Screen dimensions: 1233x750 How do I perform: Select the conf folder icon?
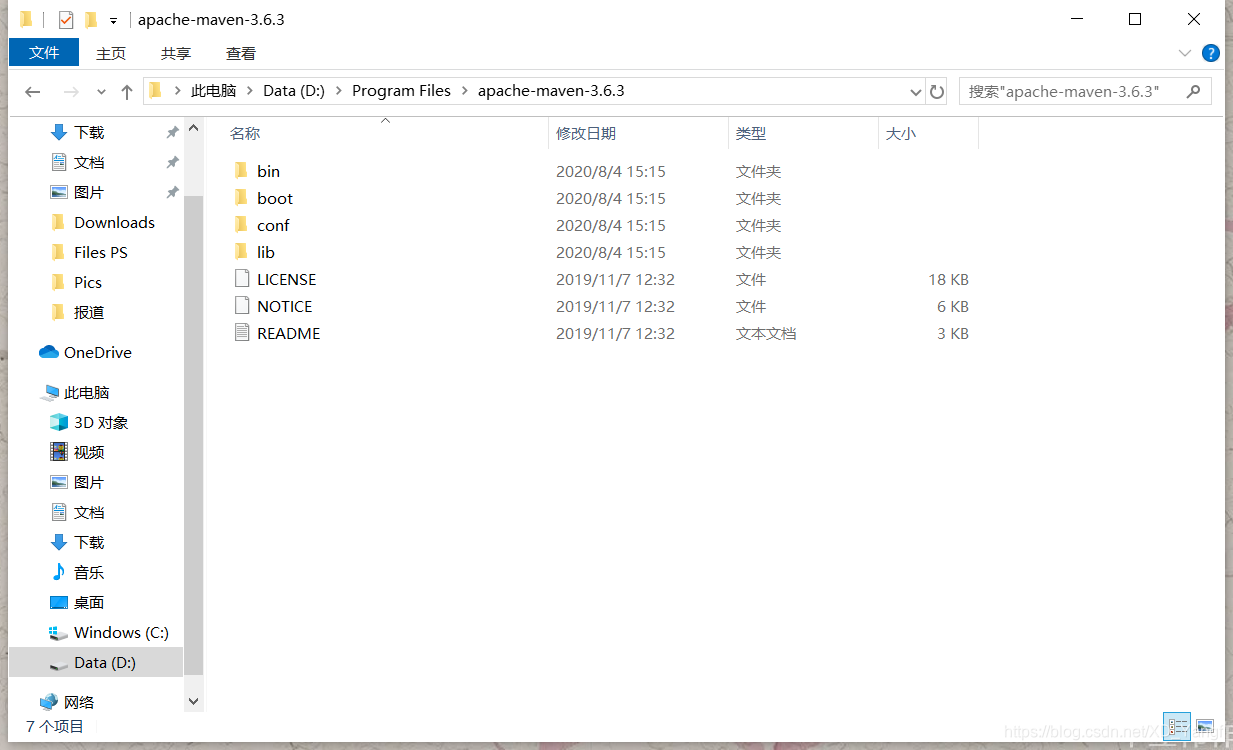pos(240,225)
